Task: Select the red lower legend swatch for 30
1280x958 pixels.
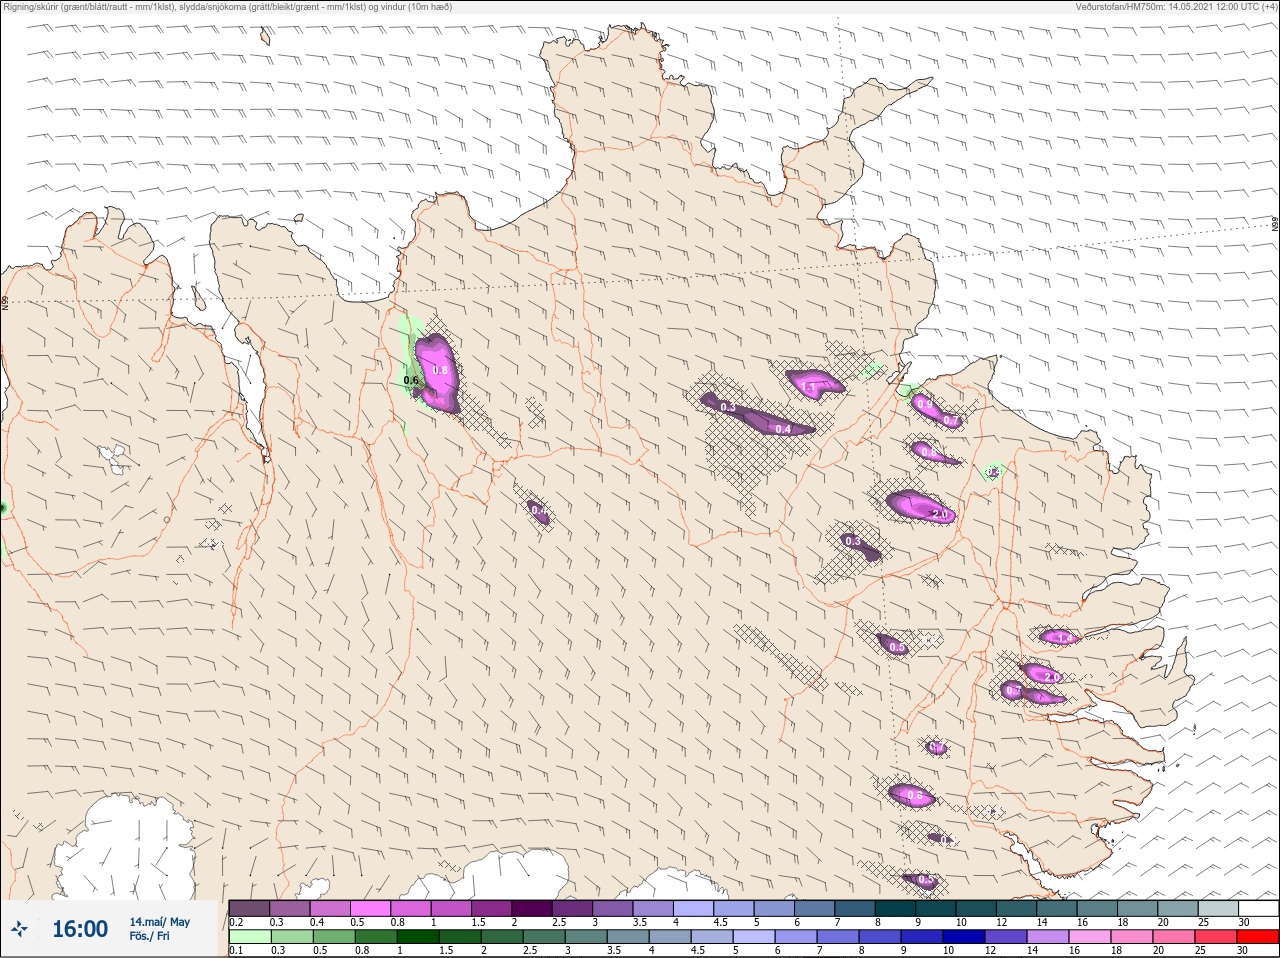Action: (x=1257, y=937)
